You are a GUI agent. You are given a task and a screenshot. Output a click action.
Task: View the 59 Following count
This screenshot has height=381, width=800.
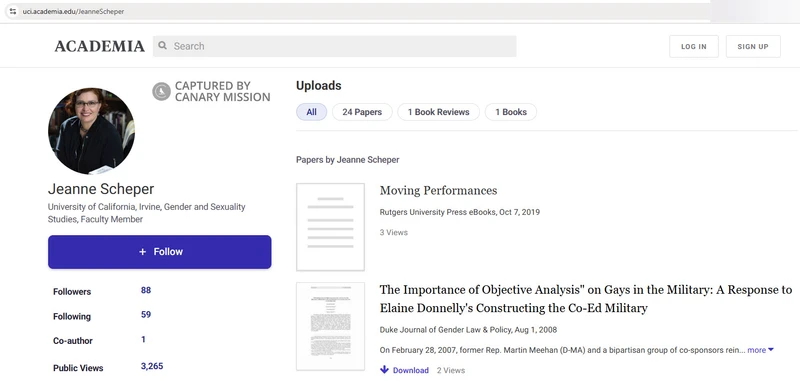[x=146, y=315]
